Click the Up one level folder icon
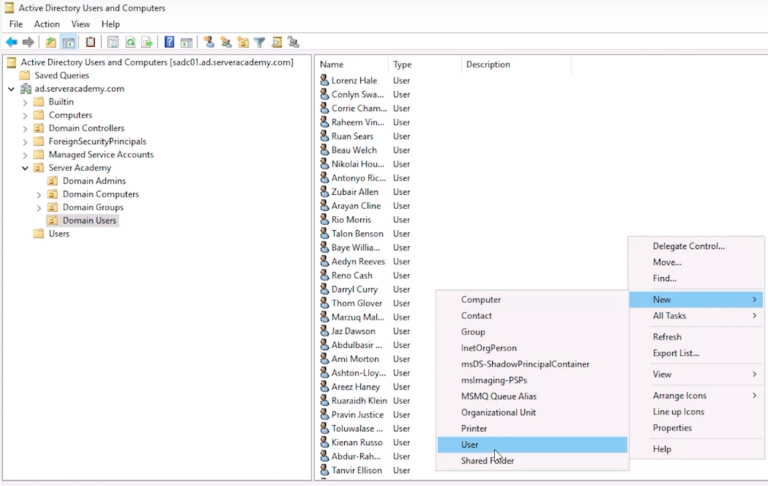Image resolution: width=768 pixels, height=486 pixels. [51, 42]
